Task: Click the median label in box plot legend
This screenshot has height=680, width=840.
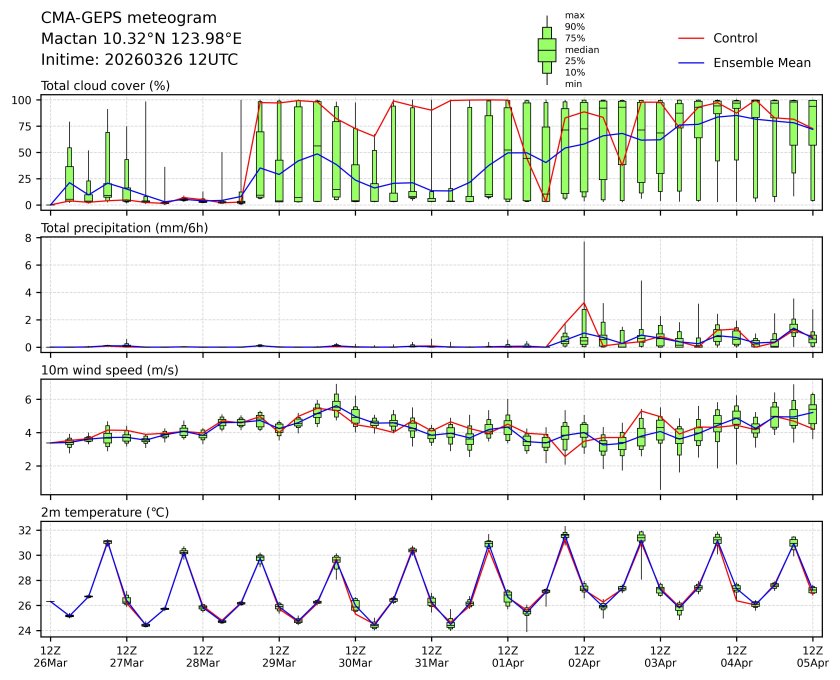Action: point(582,49)
